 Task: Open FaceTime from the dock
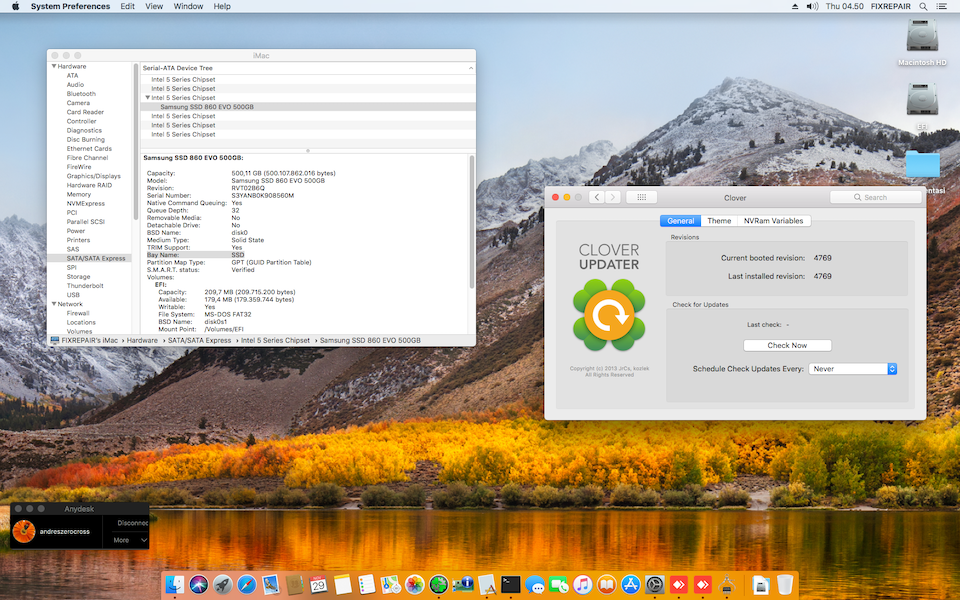pyautogui.click(x=559, y=584)
